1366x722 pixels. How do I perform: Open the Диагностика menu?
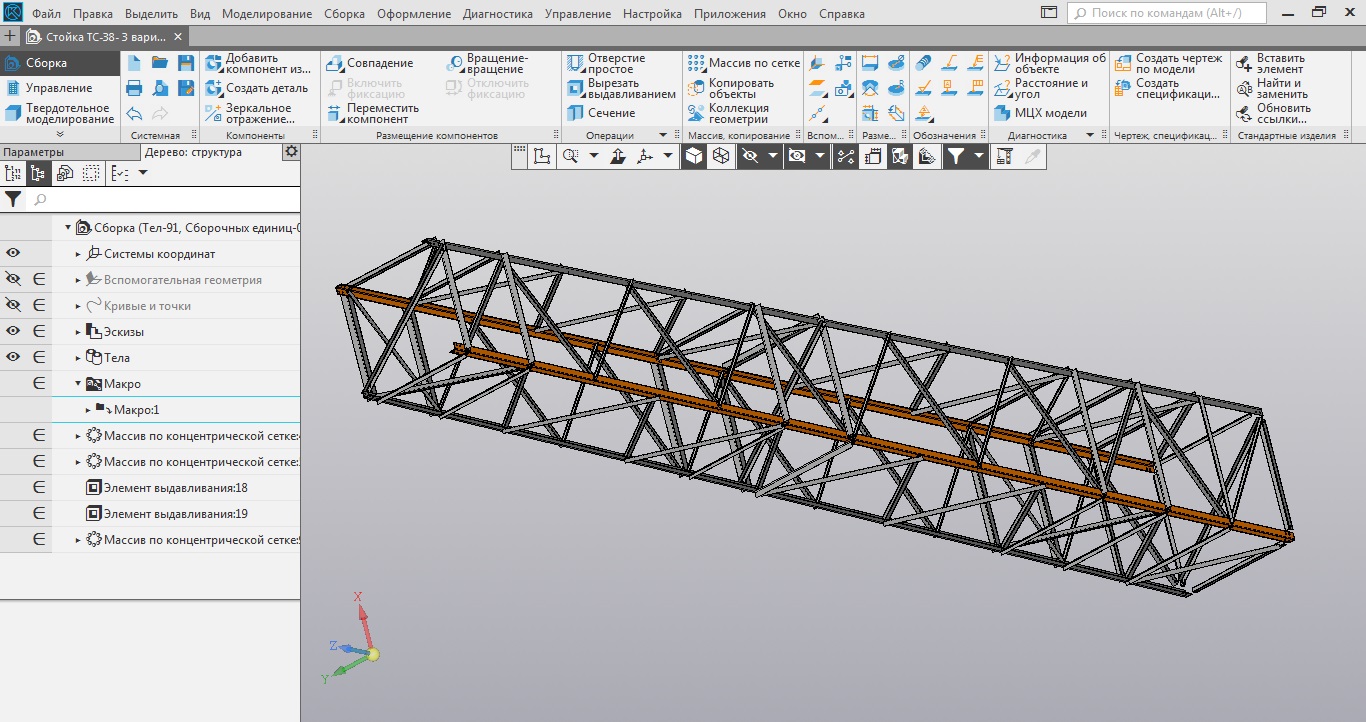point(499,14)
